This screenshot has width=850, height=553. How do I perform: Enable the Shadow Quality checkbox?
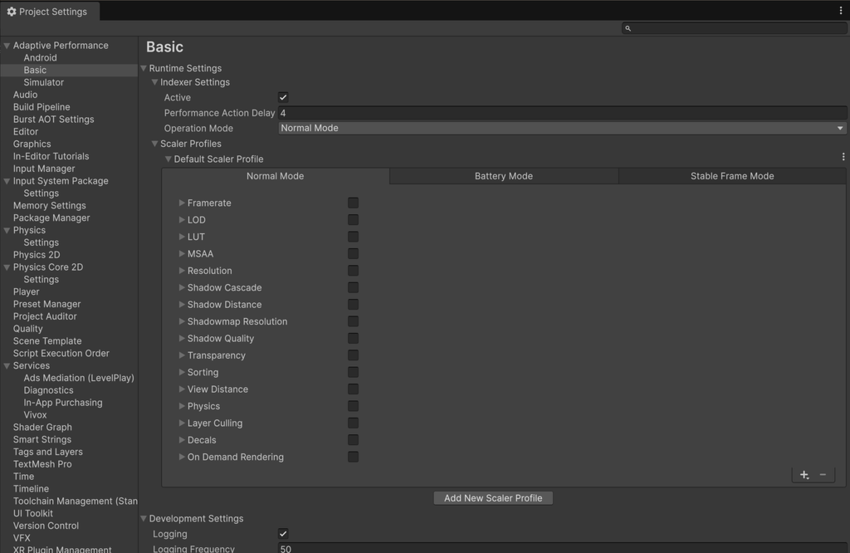(x=353, y=338)
